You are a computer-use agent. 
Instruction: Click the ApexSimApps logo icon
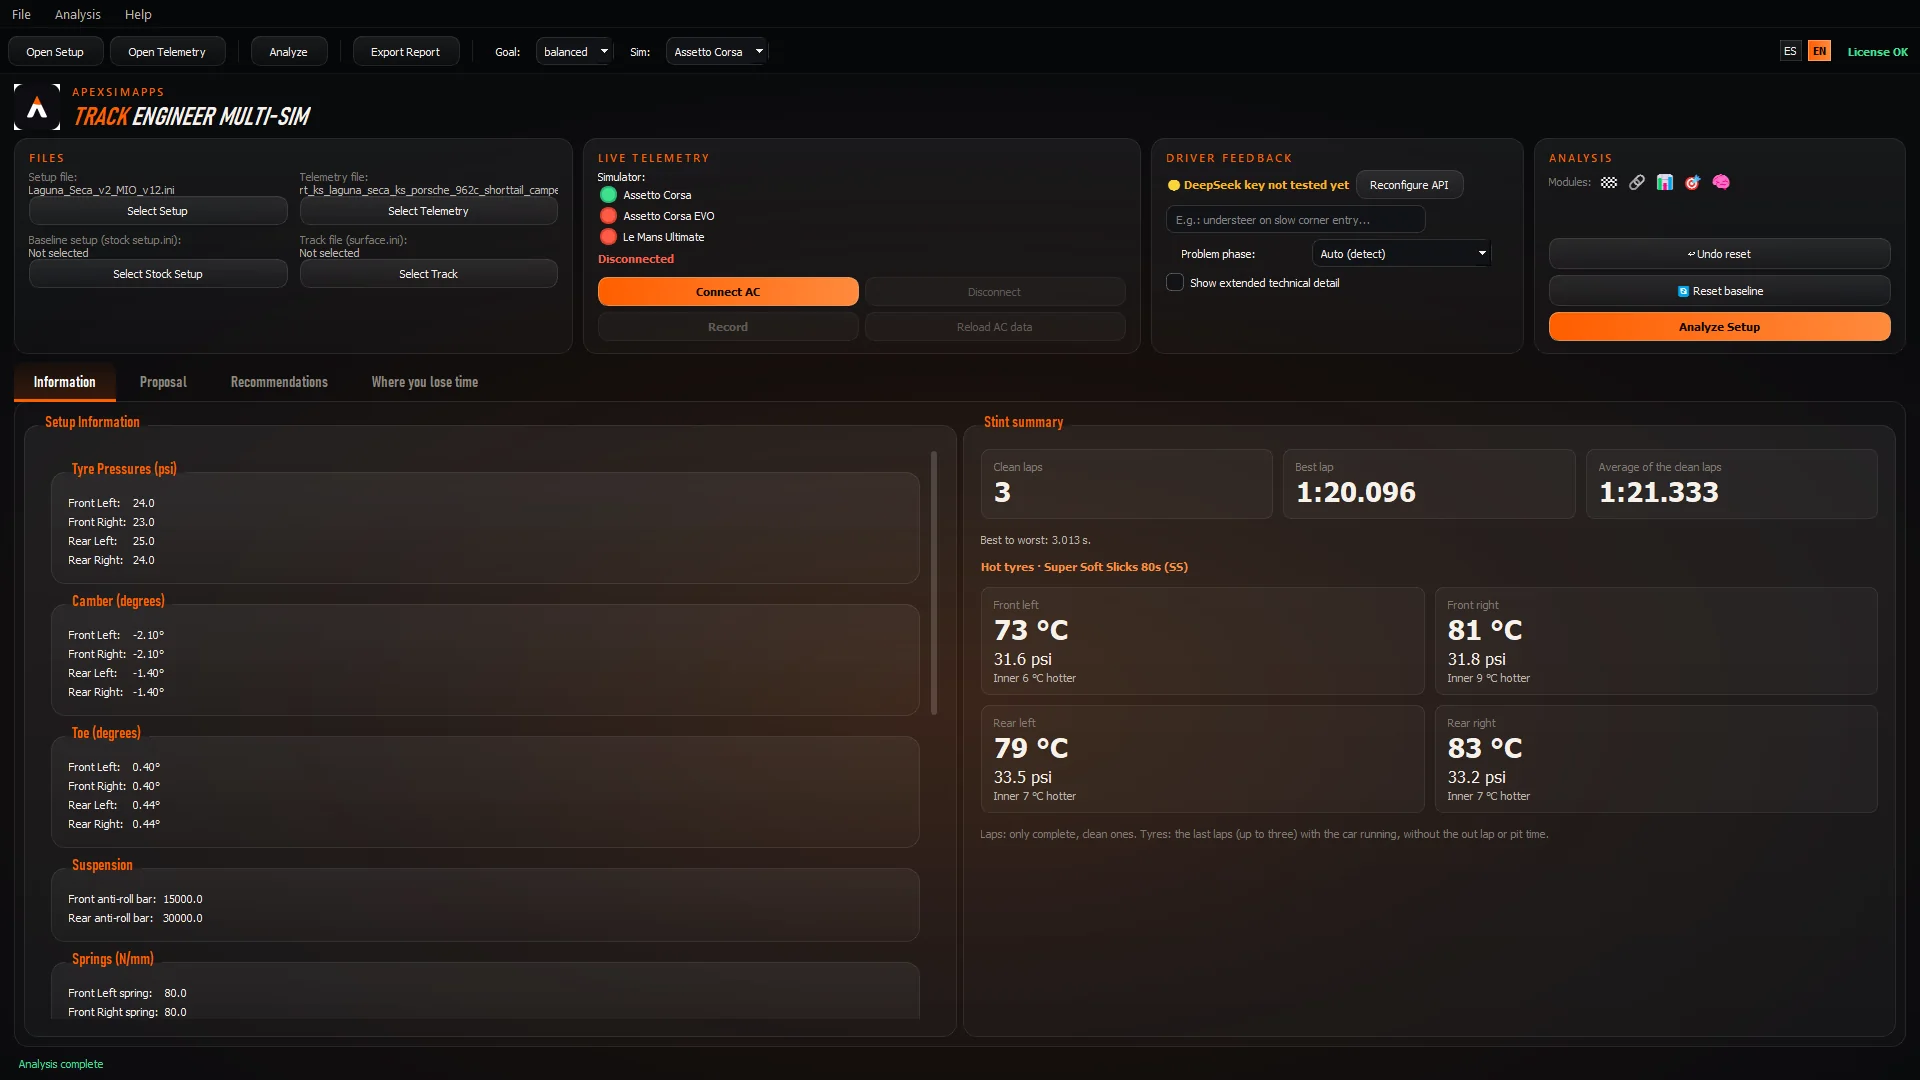37,107
